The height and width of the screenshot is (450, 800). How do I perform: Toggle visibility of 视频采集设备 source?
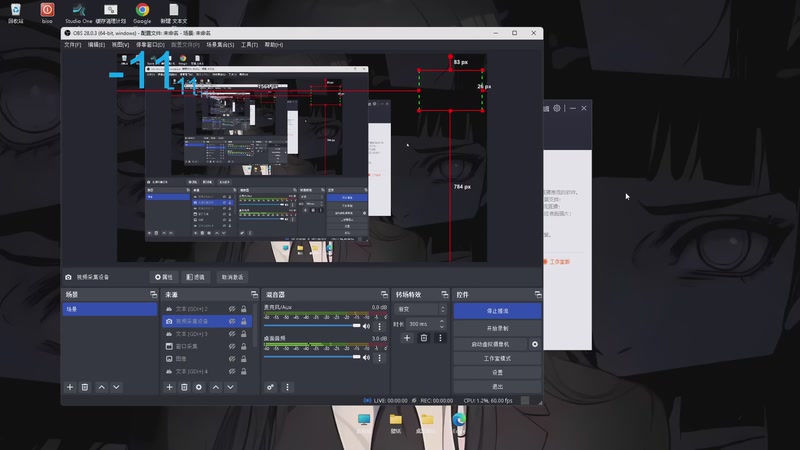[232, 321]
